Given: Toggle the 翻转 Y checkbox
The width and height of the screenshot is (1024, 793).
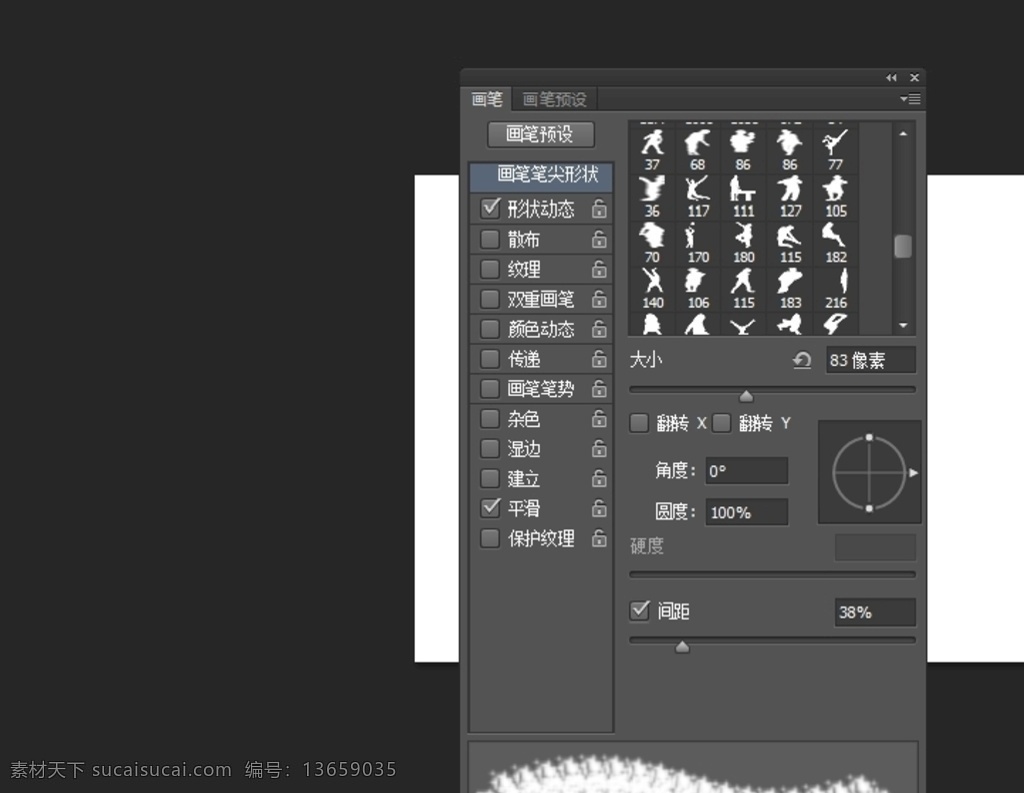Looking at the screenshot, I should pyautogui.click(x=722, y=423).
